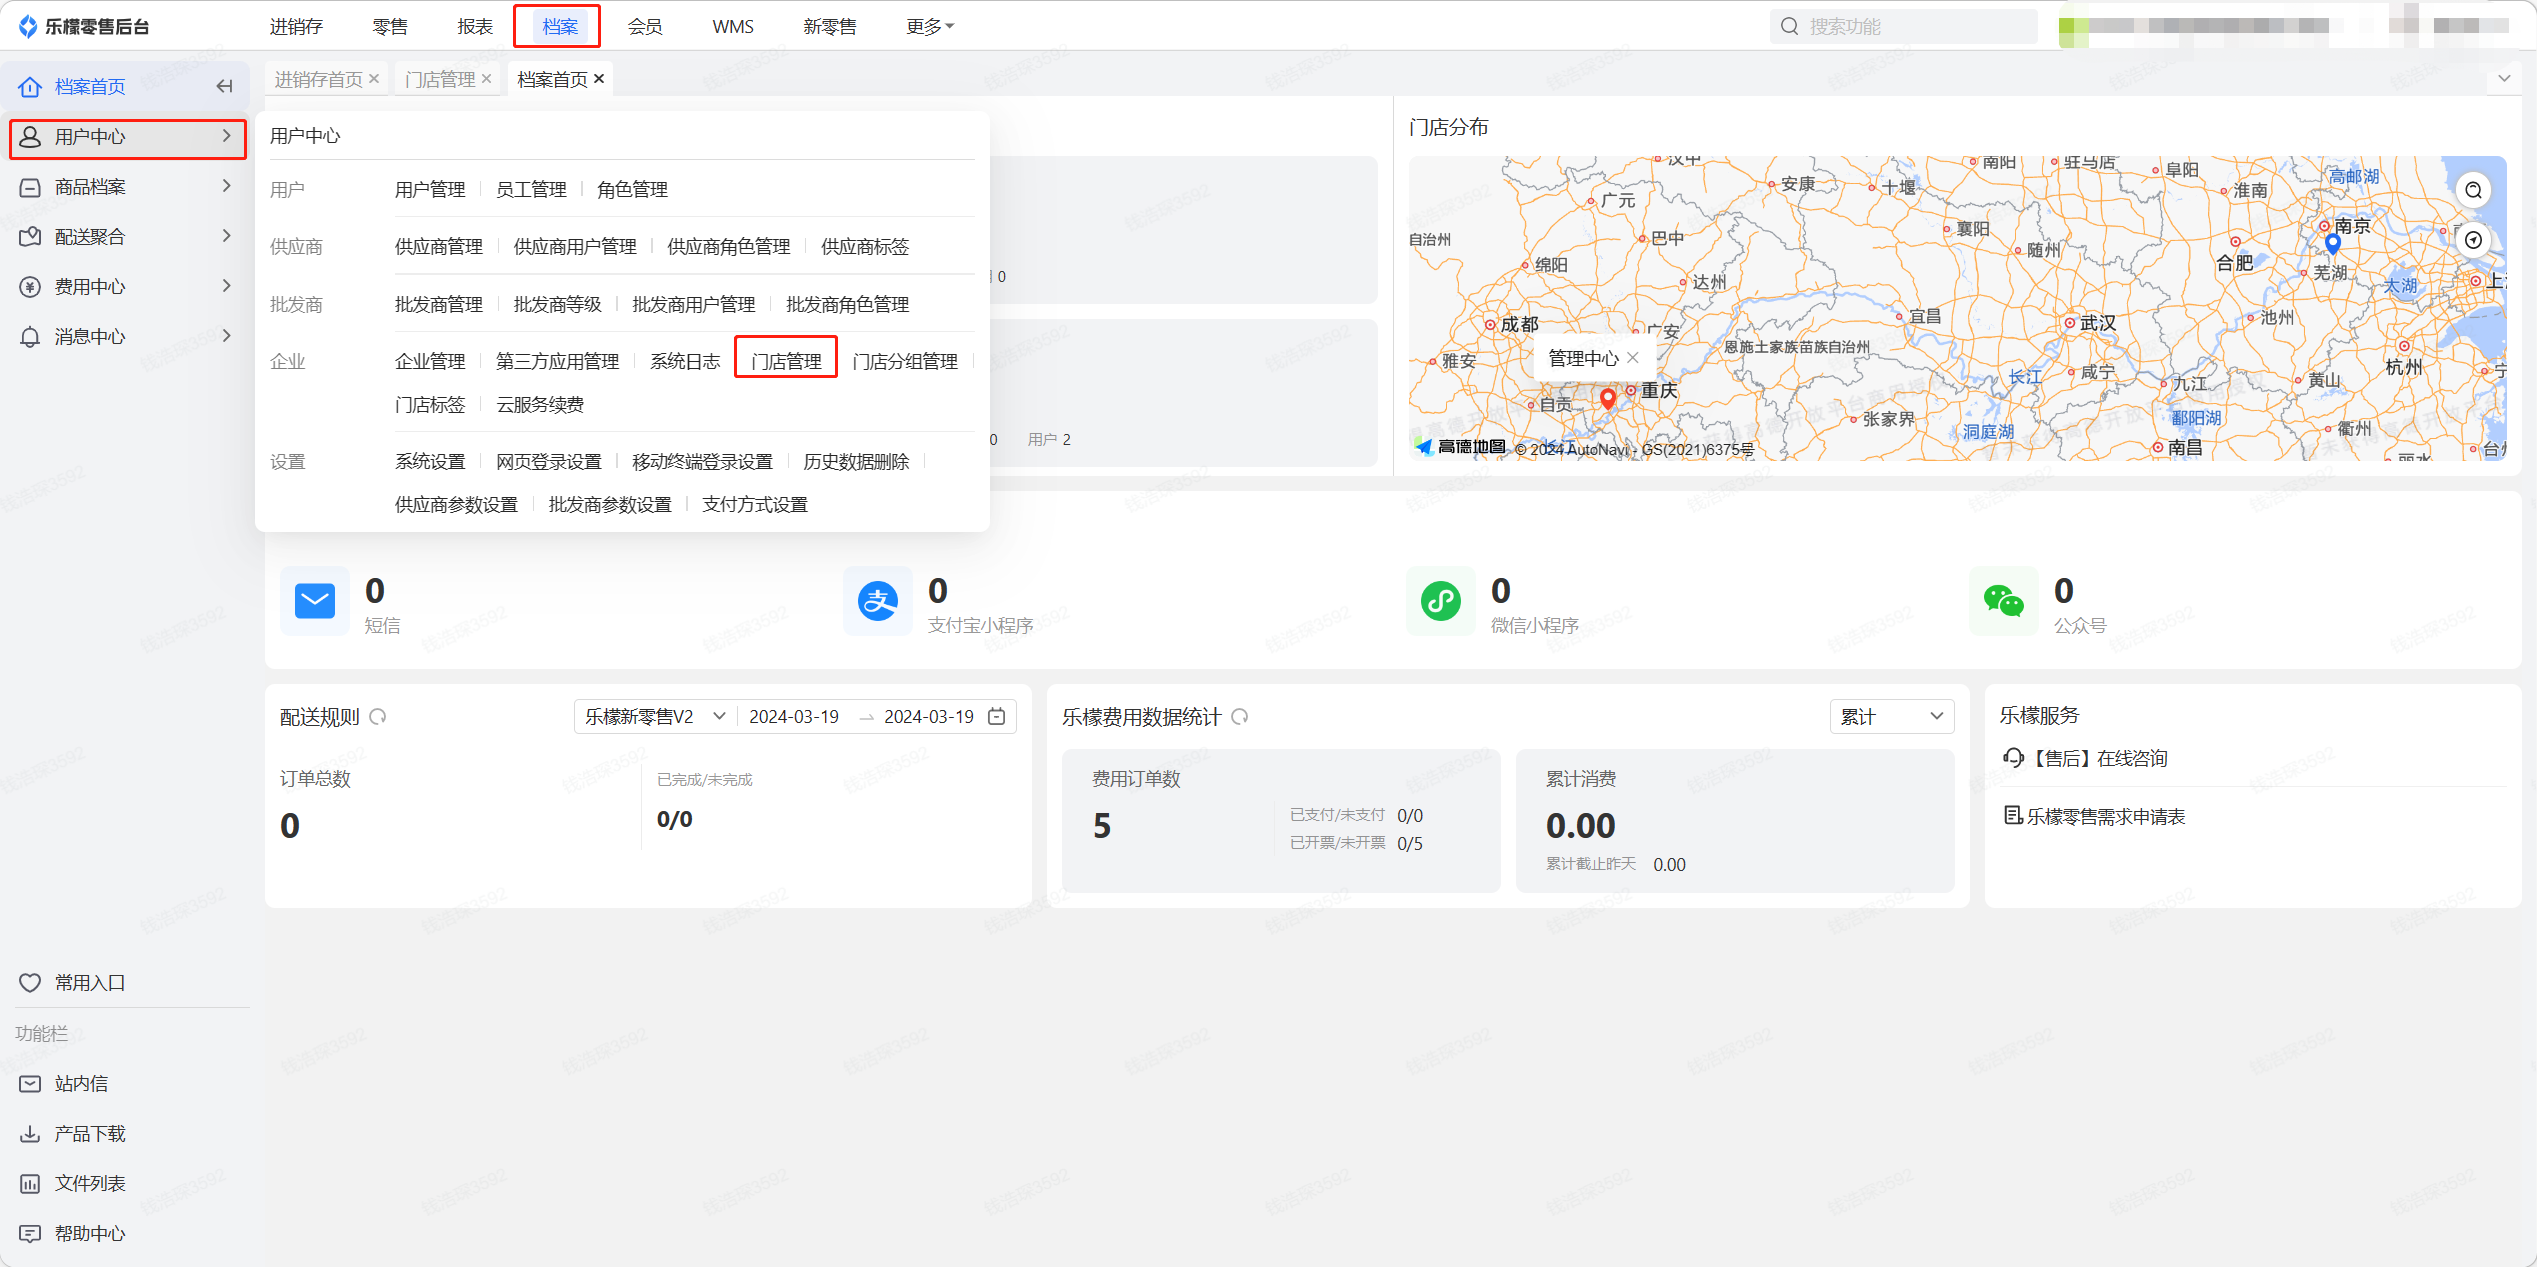This screenshot has height=1267, width=2537.
Task: Open 角色管理 link
Action: pyautogui.click(x=632, y=190)
